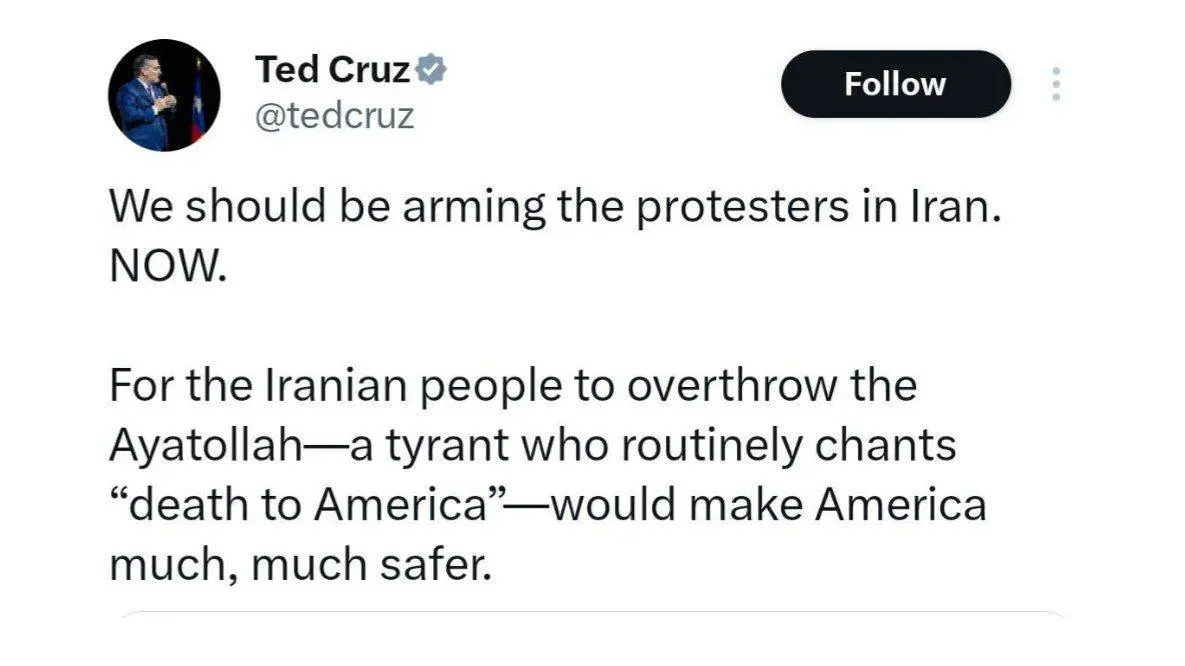
Task: Open the @tedcruz handle link
Action: click(334, 116)
